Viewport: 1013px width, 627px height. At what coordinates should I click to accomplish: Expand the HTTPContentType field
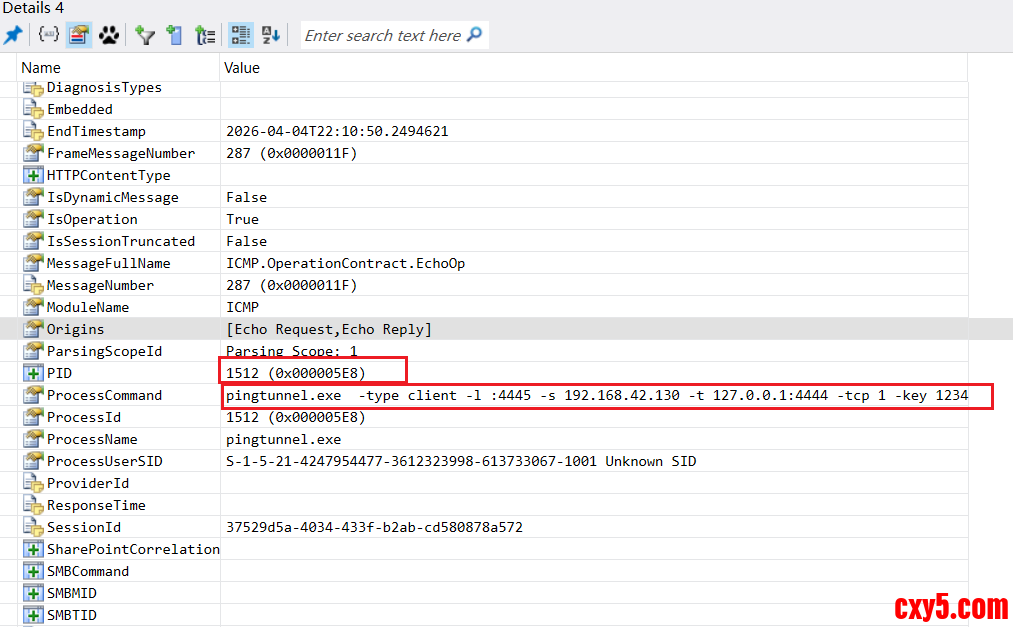coord(33,175)
